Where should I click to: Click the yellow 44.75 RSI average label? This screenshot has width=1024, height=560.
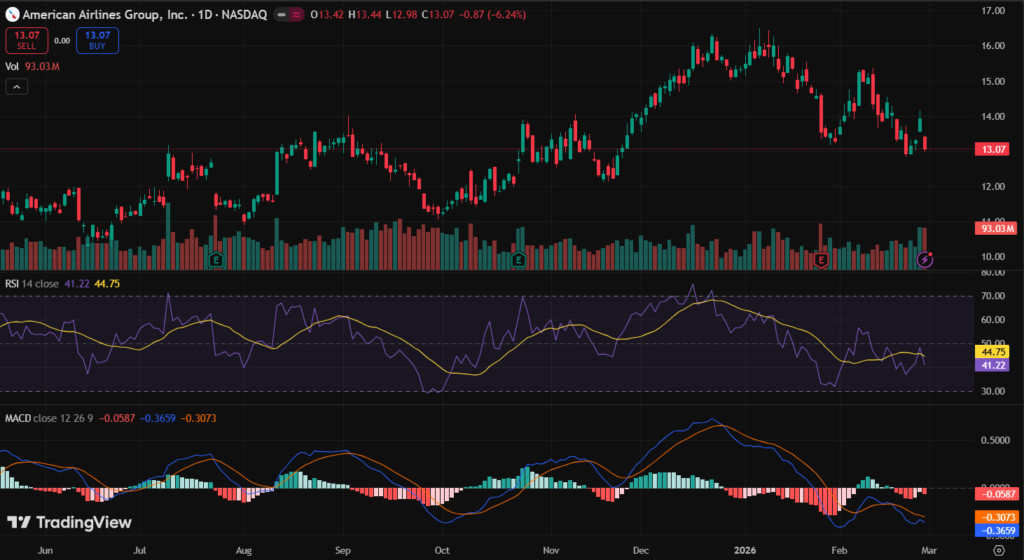pos(995,352)
